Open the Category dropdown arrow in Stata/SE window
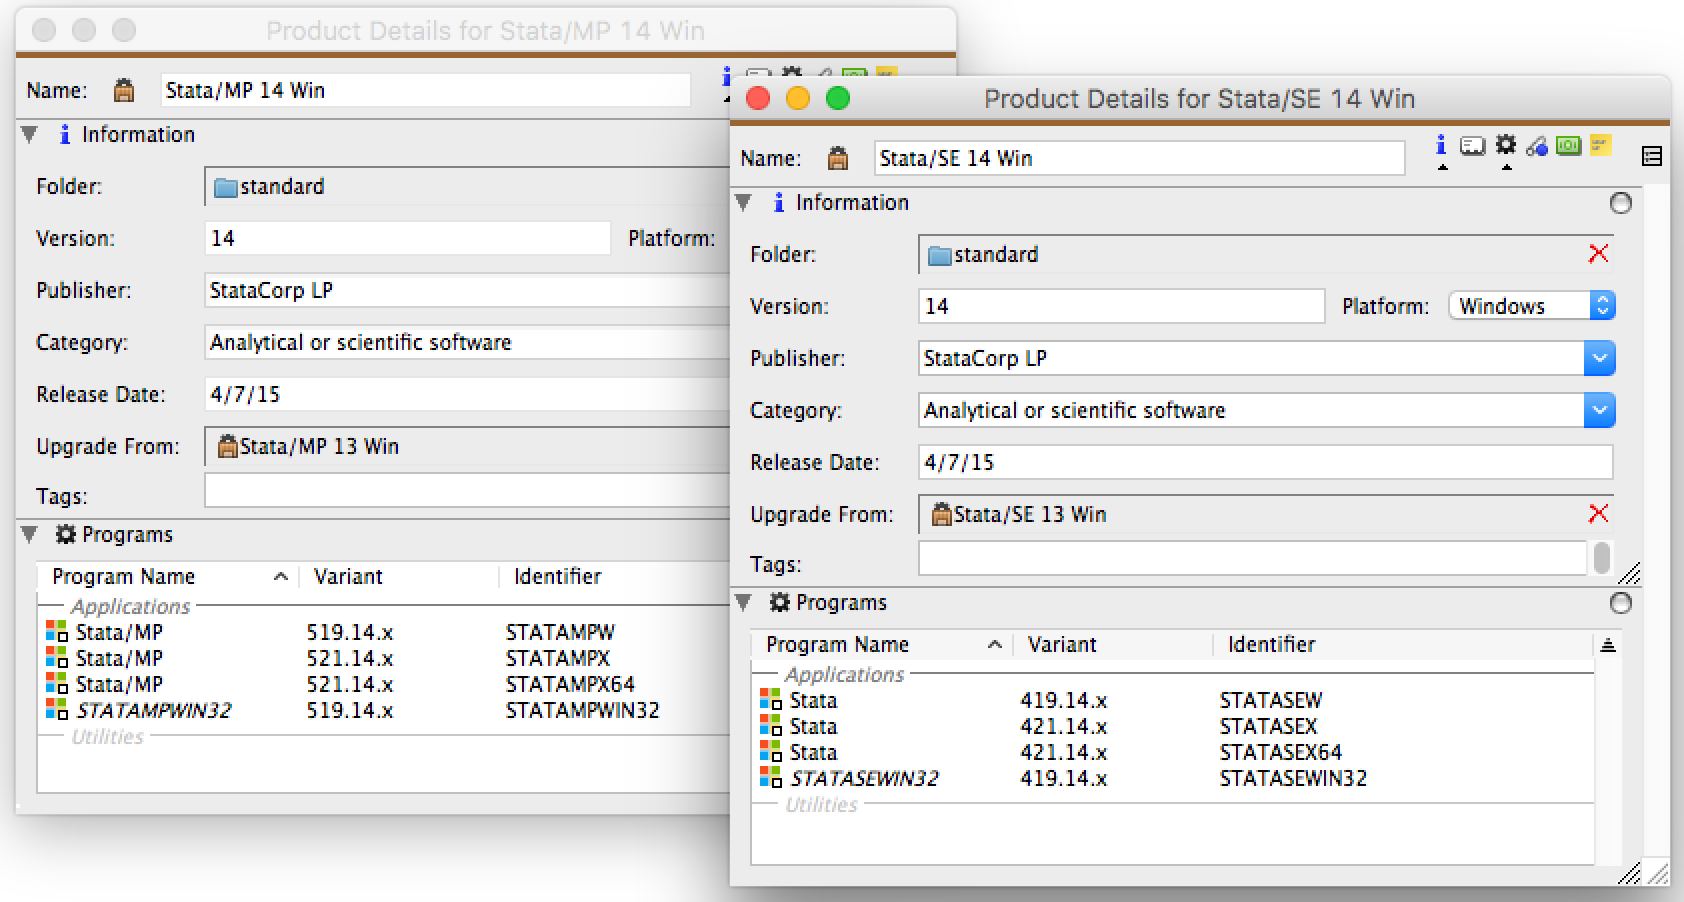This screenshot has width=1684, height=902. pos(1599,410)
